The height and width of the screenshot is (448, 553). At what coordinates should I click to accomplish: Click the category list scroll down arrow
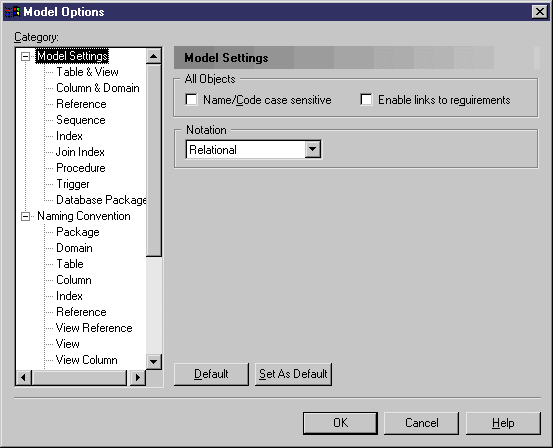pos(154,362)
